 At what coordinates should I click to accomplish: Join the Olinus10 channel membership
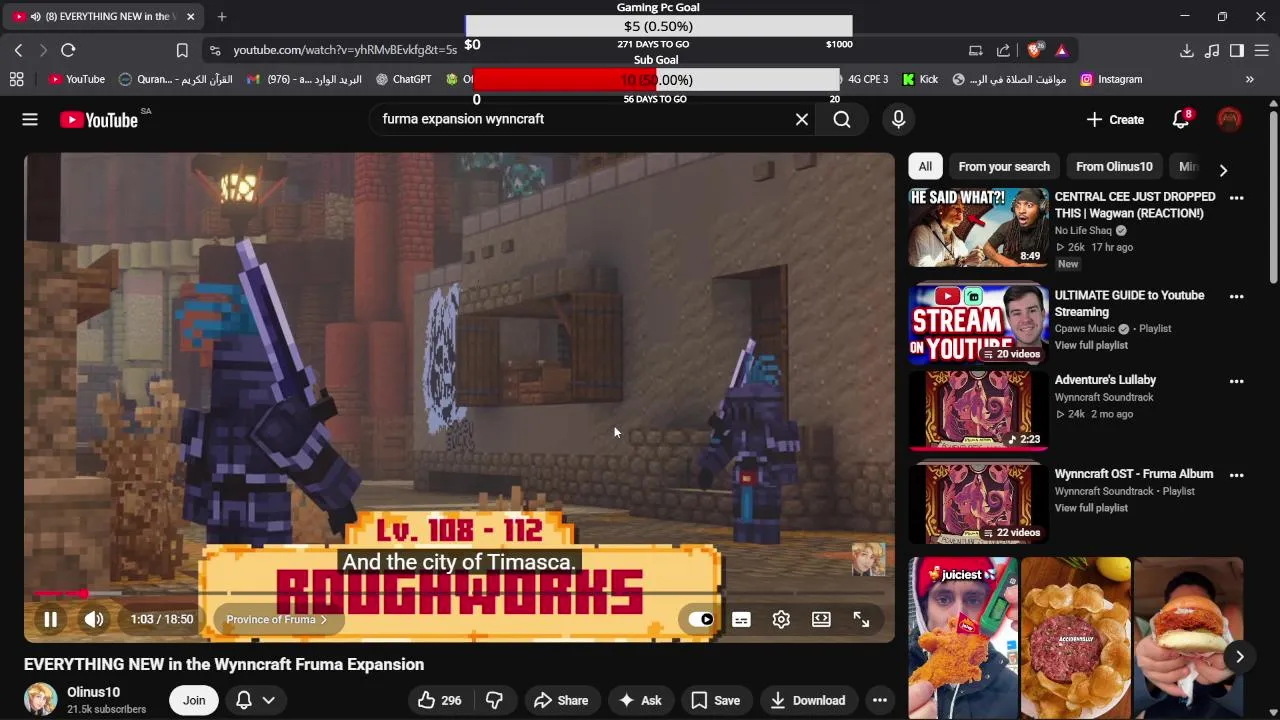pyautogui.click(x=194, y=701)
